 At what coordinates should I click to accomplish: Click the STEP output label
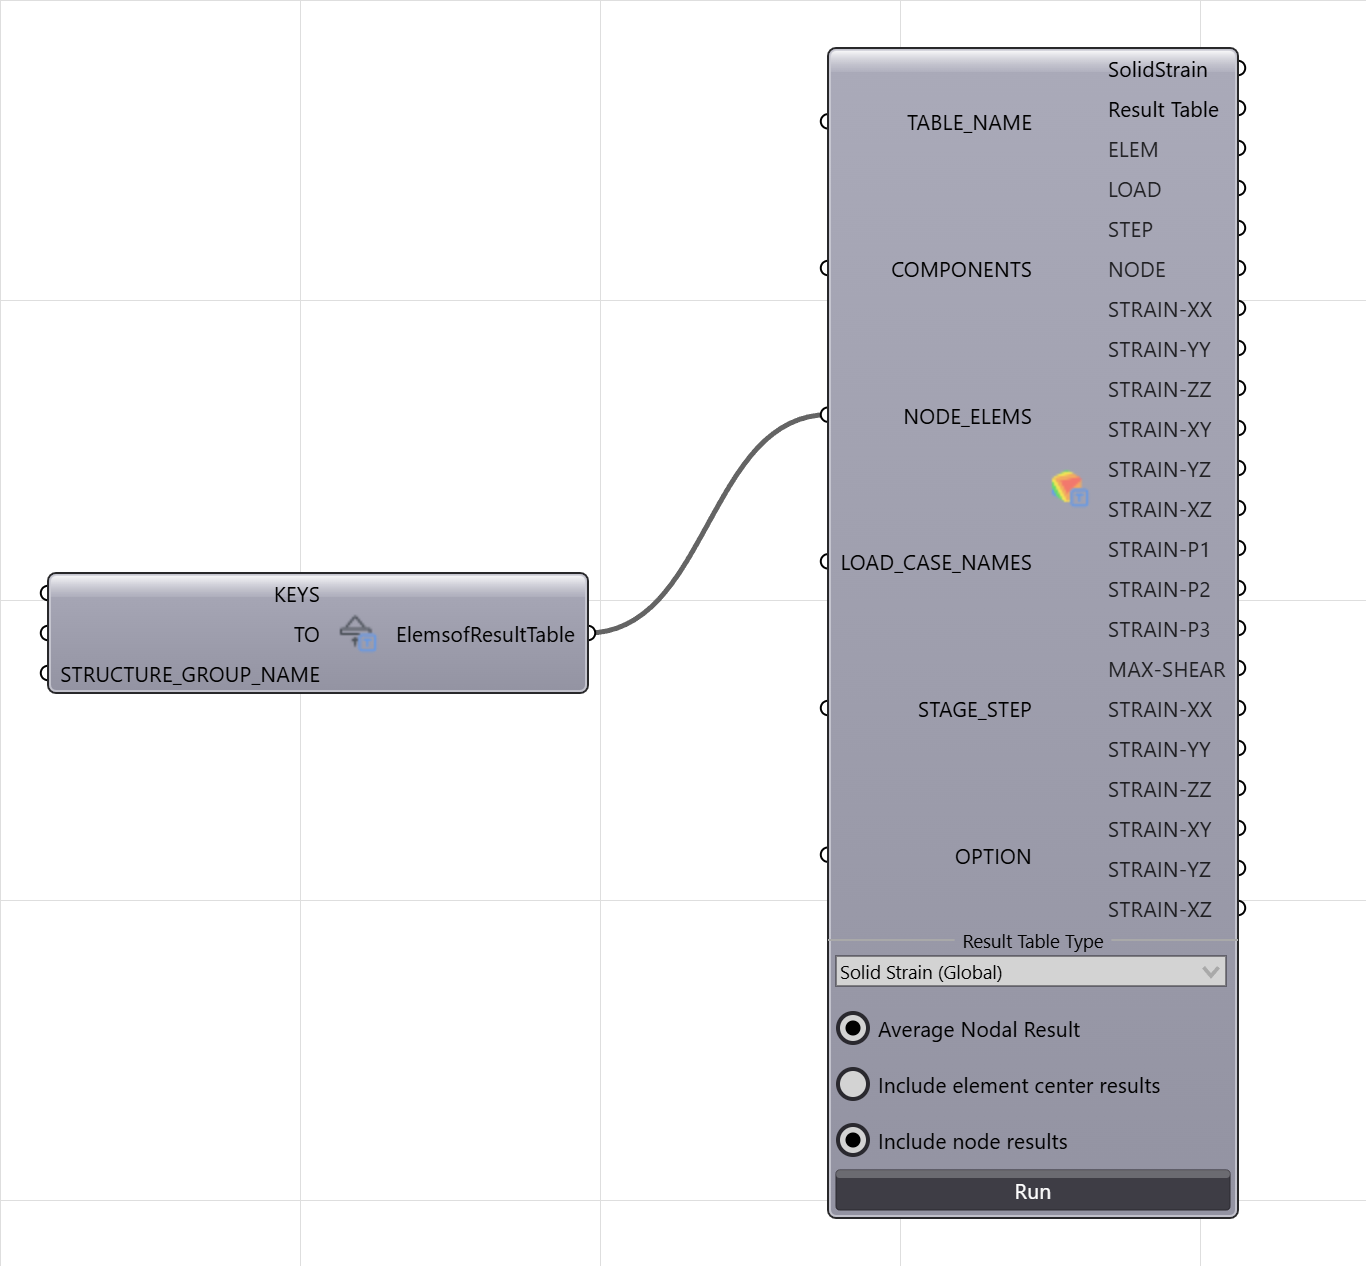(x=1130, y=230)
